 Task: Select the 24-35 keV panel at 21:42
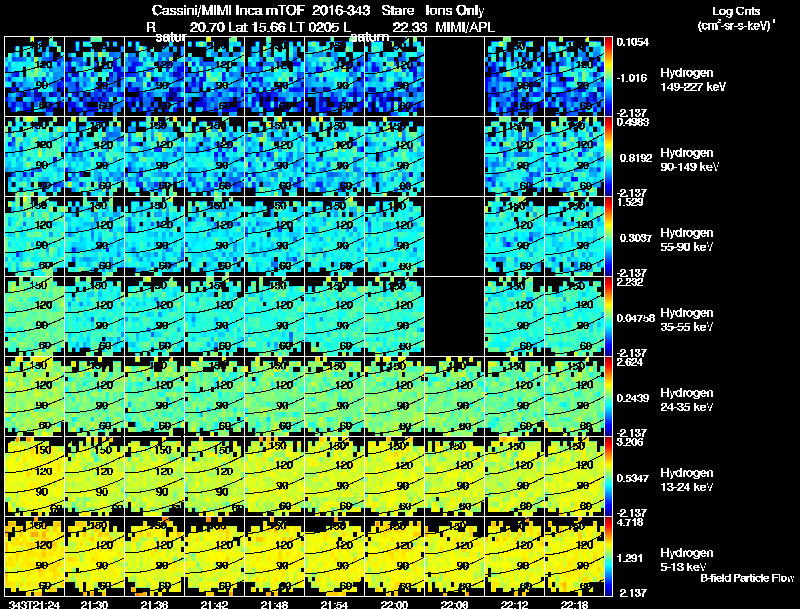click(214, 396)
